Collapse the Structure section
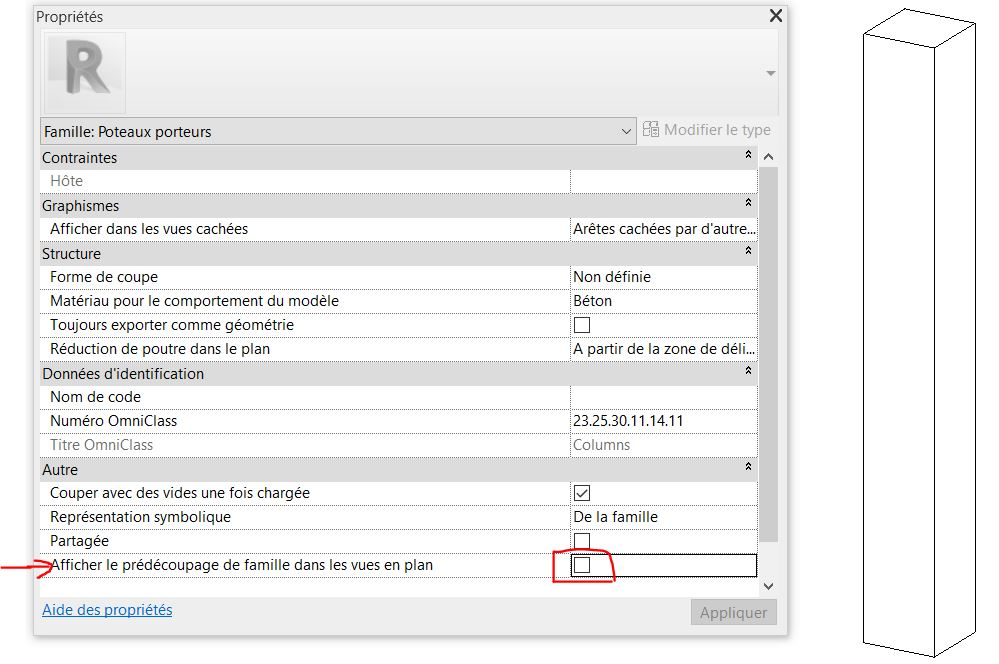Viewport: 999px width, 664px height. pos(748,253)
